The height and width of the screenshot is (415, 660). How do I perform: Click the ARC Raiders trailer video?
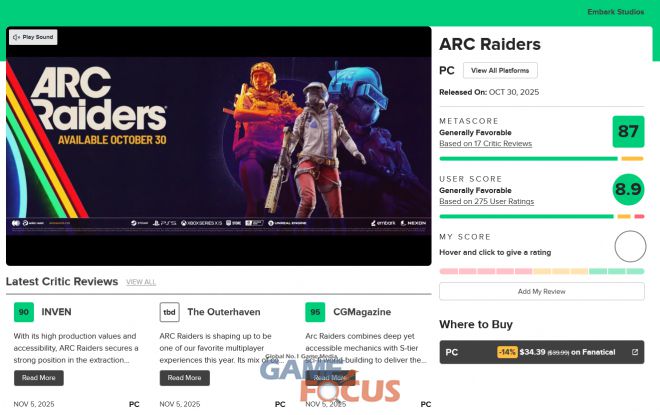(218, 146)
